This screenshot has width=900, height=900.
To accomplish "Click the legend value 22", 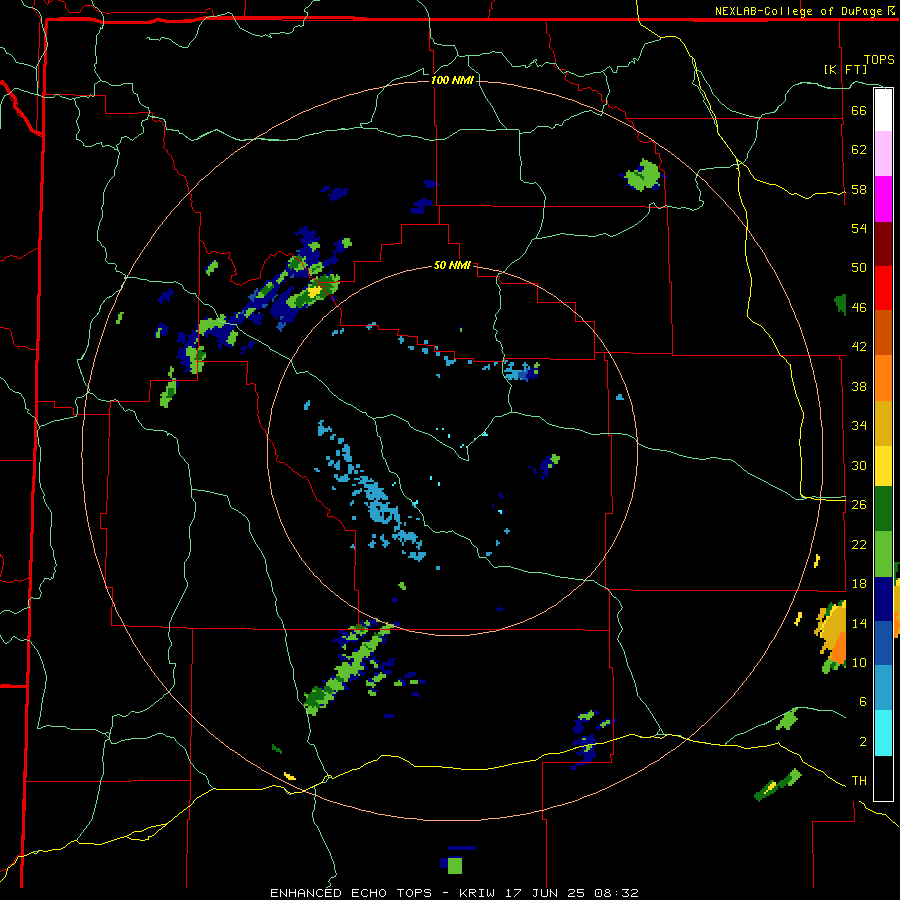I will point(859,544).
